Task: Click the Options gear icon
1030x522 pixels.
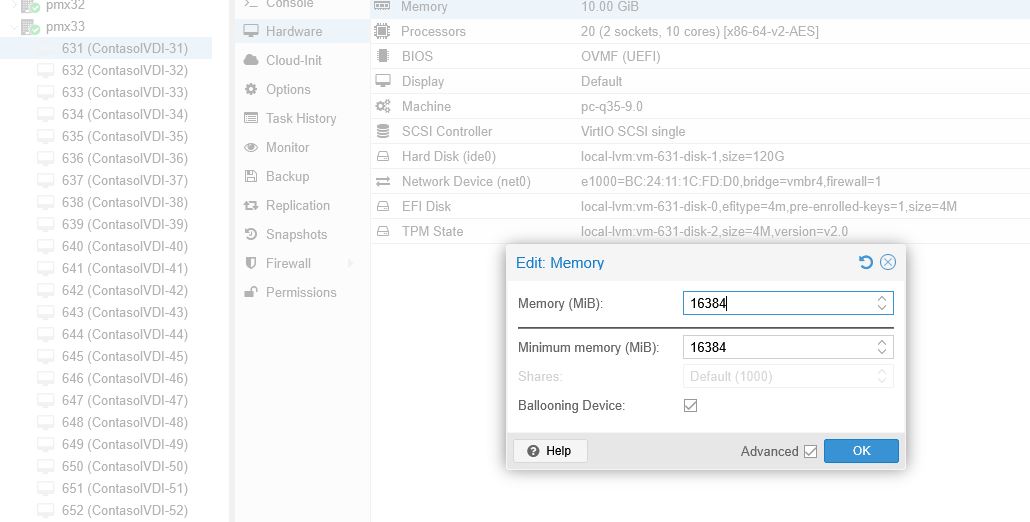Action: [x=250, y=89]
